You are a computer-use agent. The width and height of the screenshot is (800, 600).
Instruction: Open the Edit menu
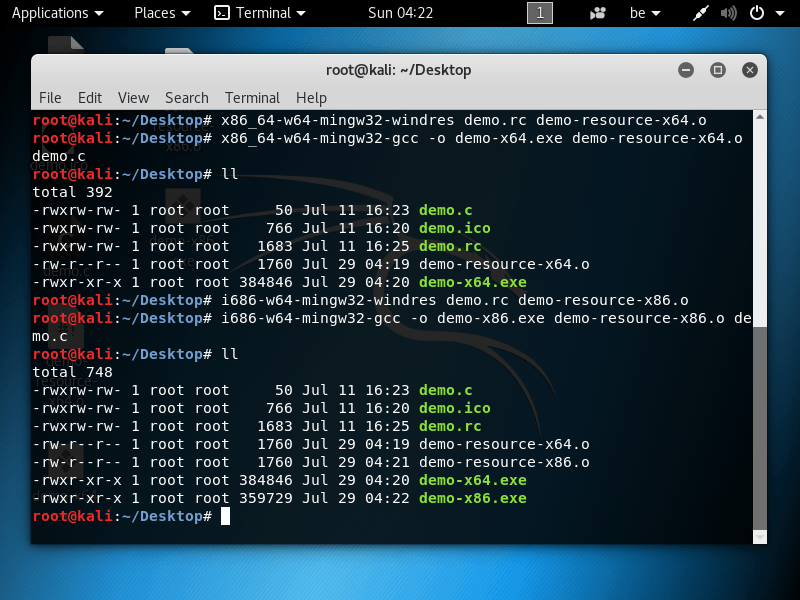[x=90, y=97]
